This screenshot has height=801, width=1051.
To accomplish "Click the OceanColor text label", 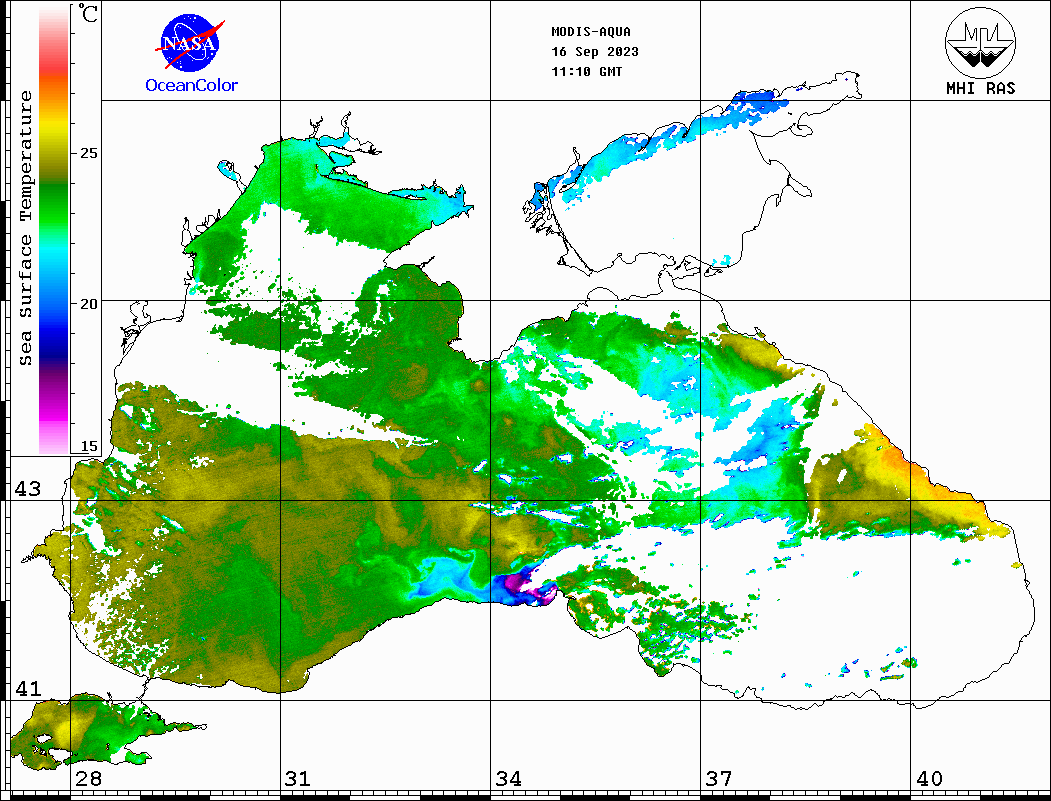I will pos(192,85).
